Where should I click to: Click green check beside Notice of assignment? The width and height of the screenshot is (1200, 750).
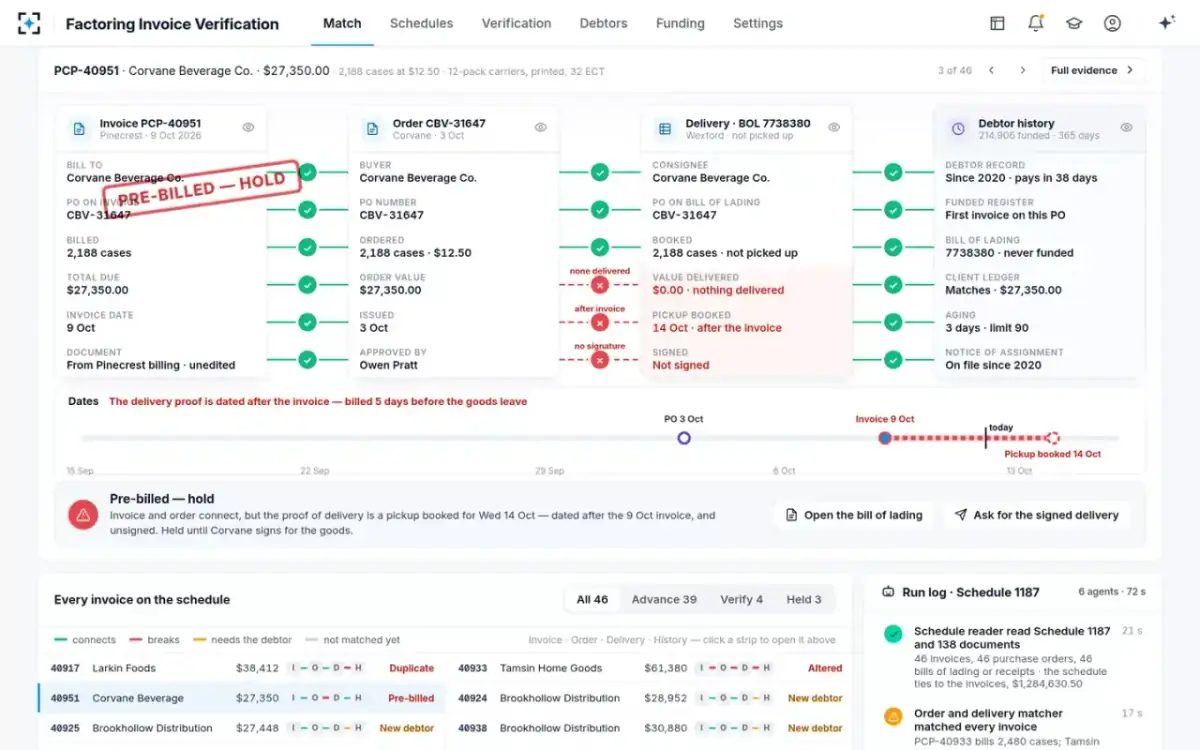pyautogui.click(x=893, y=360)
